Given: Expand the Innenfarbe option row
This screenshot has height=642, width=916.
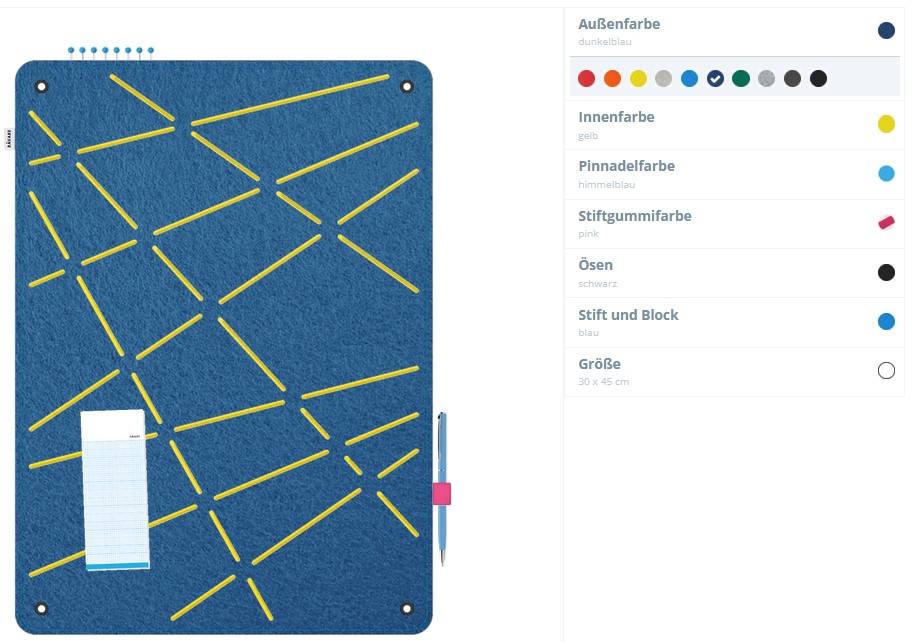Looking at the screenshot, I should [x=734, y=125].
